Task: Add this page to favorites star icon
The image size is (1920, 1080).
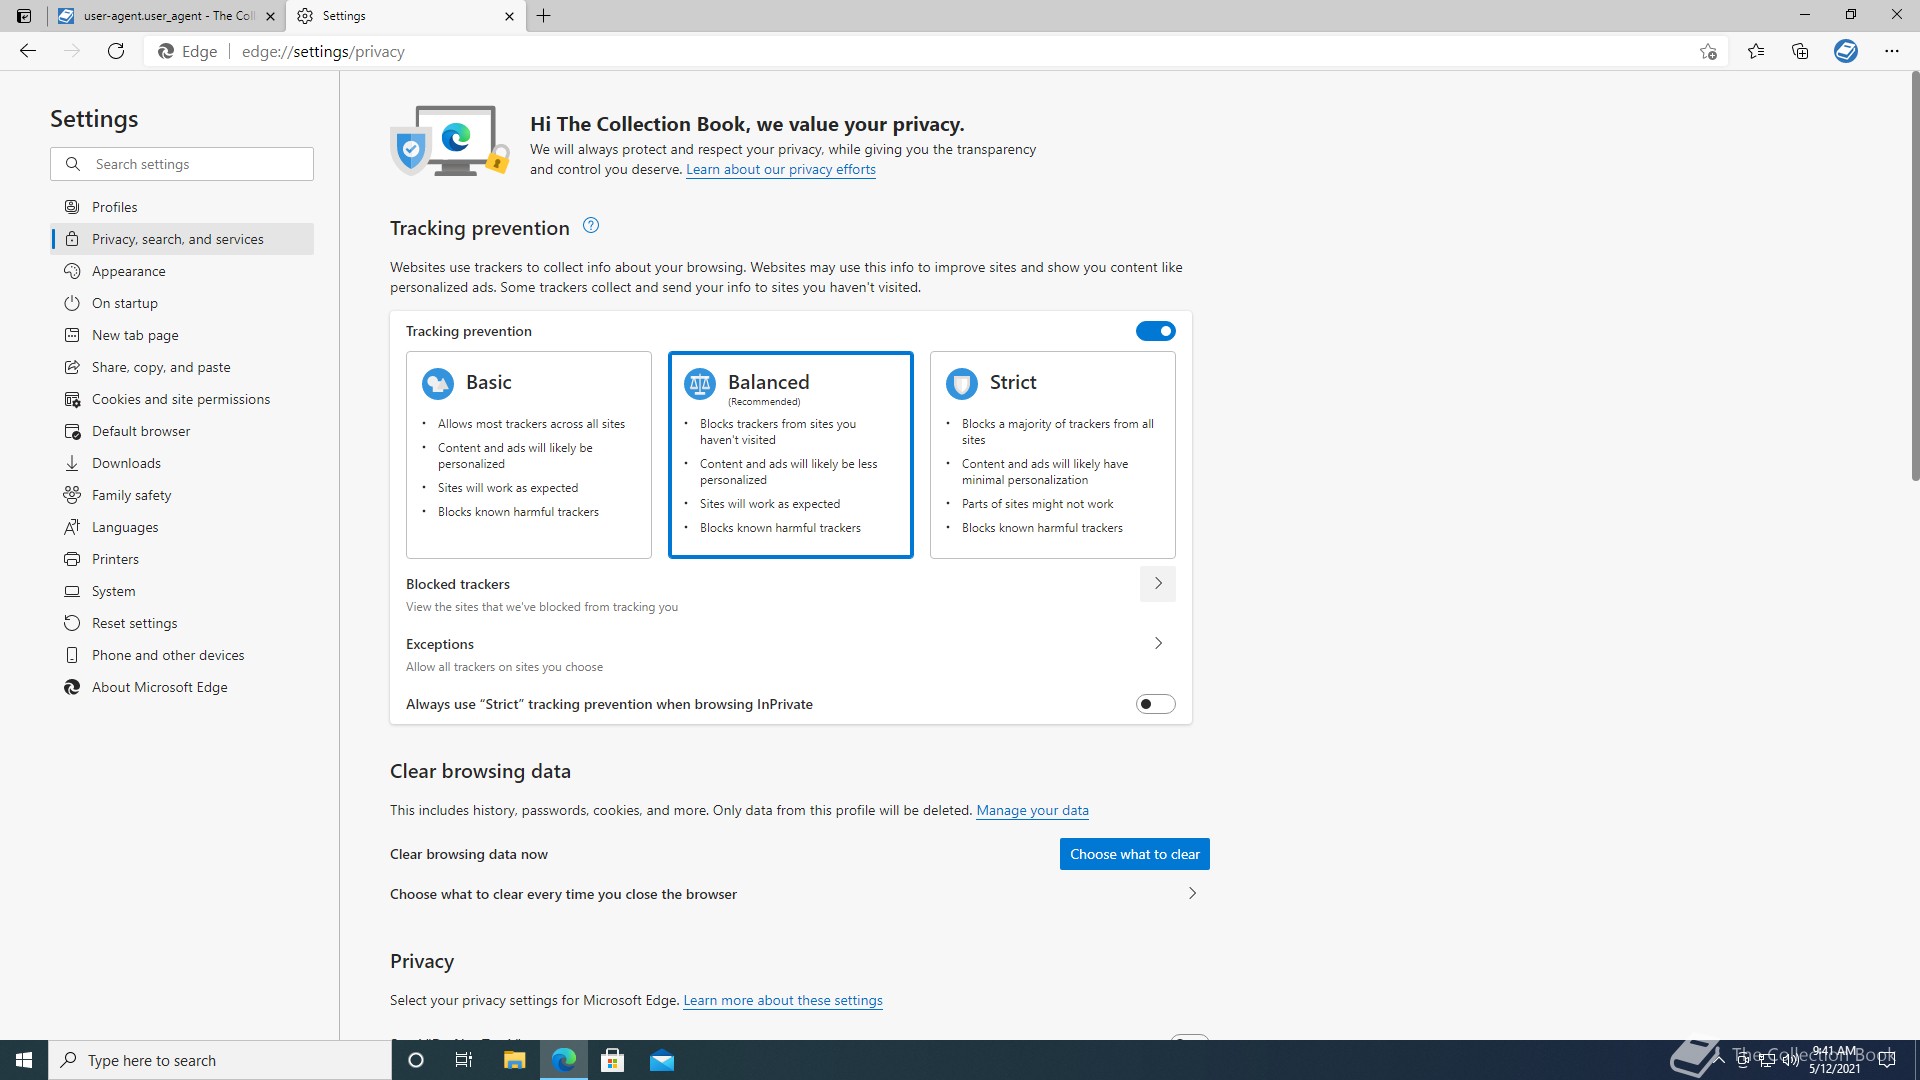Action: (1708, 51)
